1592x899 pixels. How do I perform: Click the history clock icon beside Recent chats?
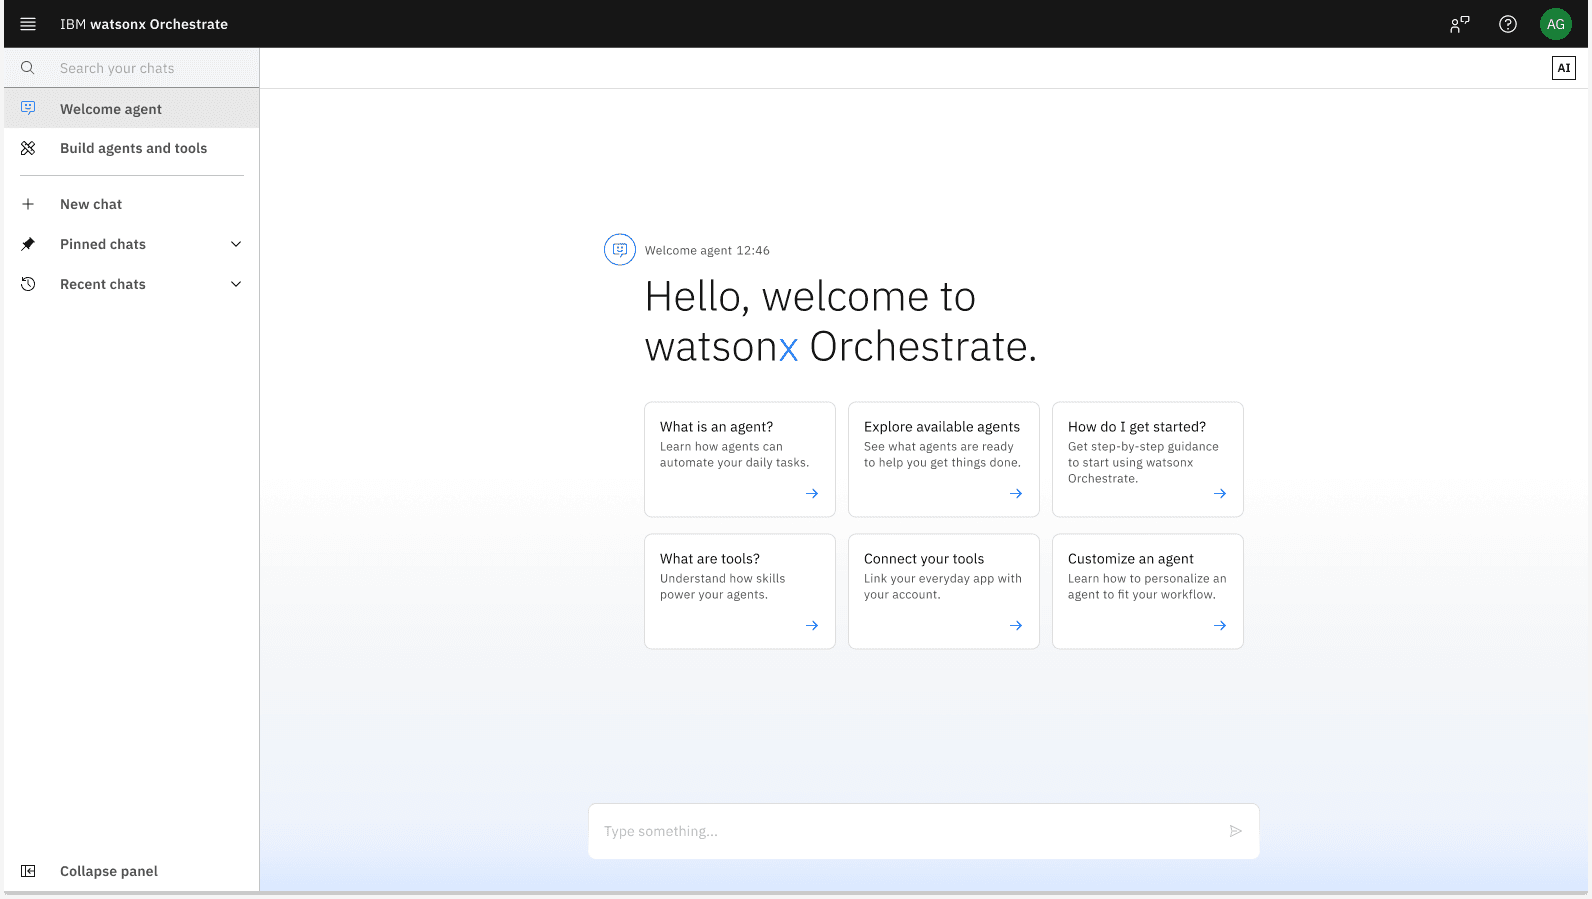click(x=28, y=284)
